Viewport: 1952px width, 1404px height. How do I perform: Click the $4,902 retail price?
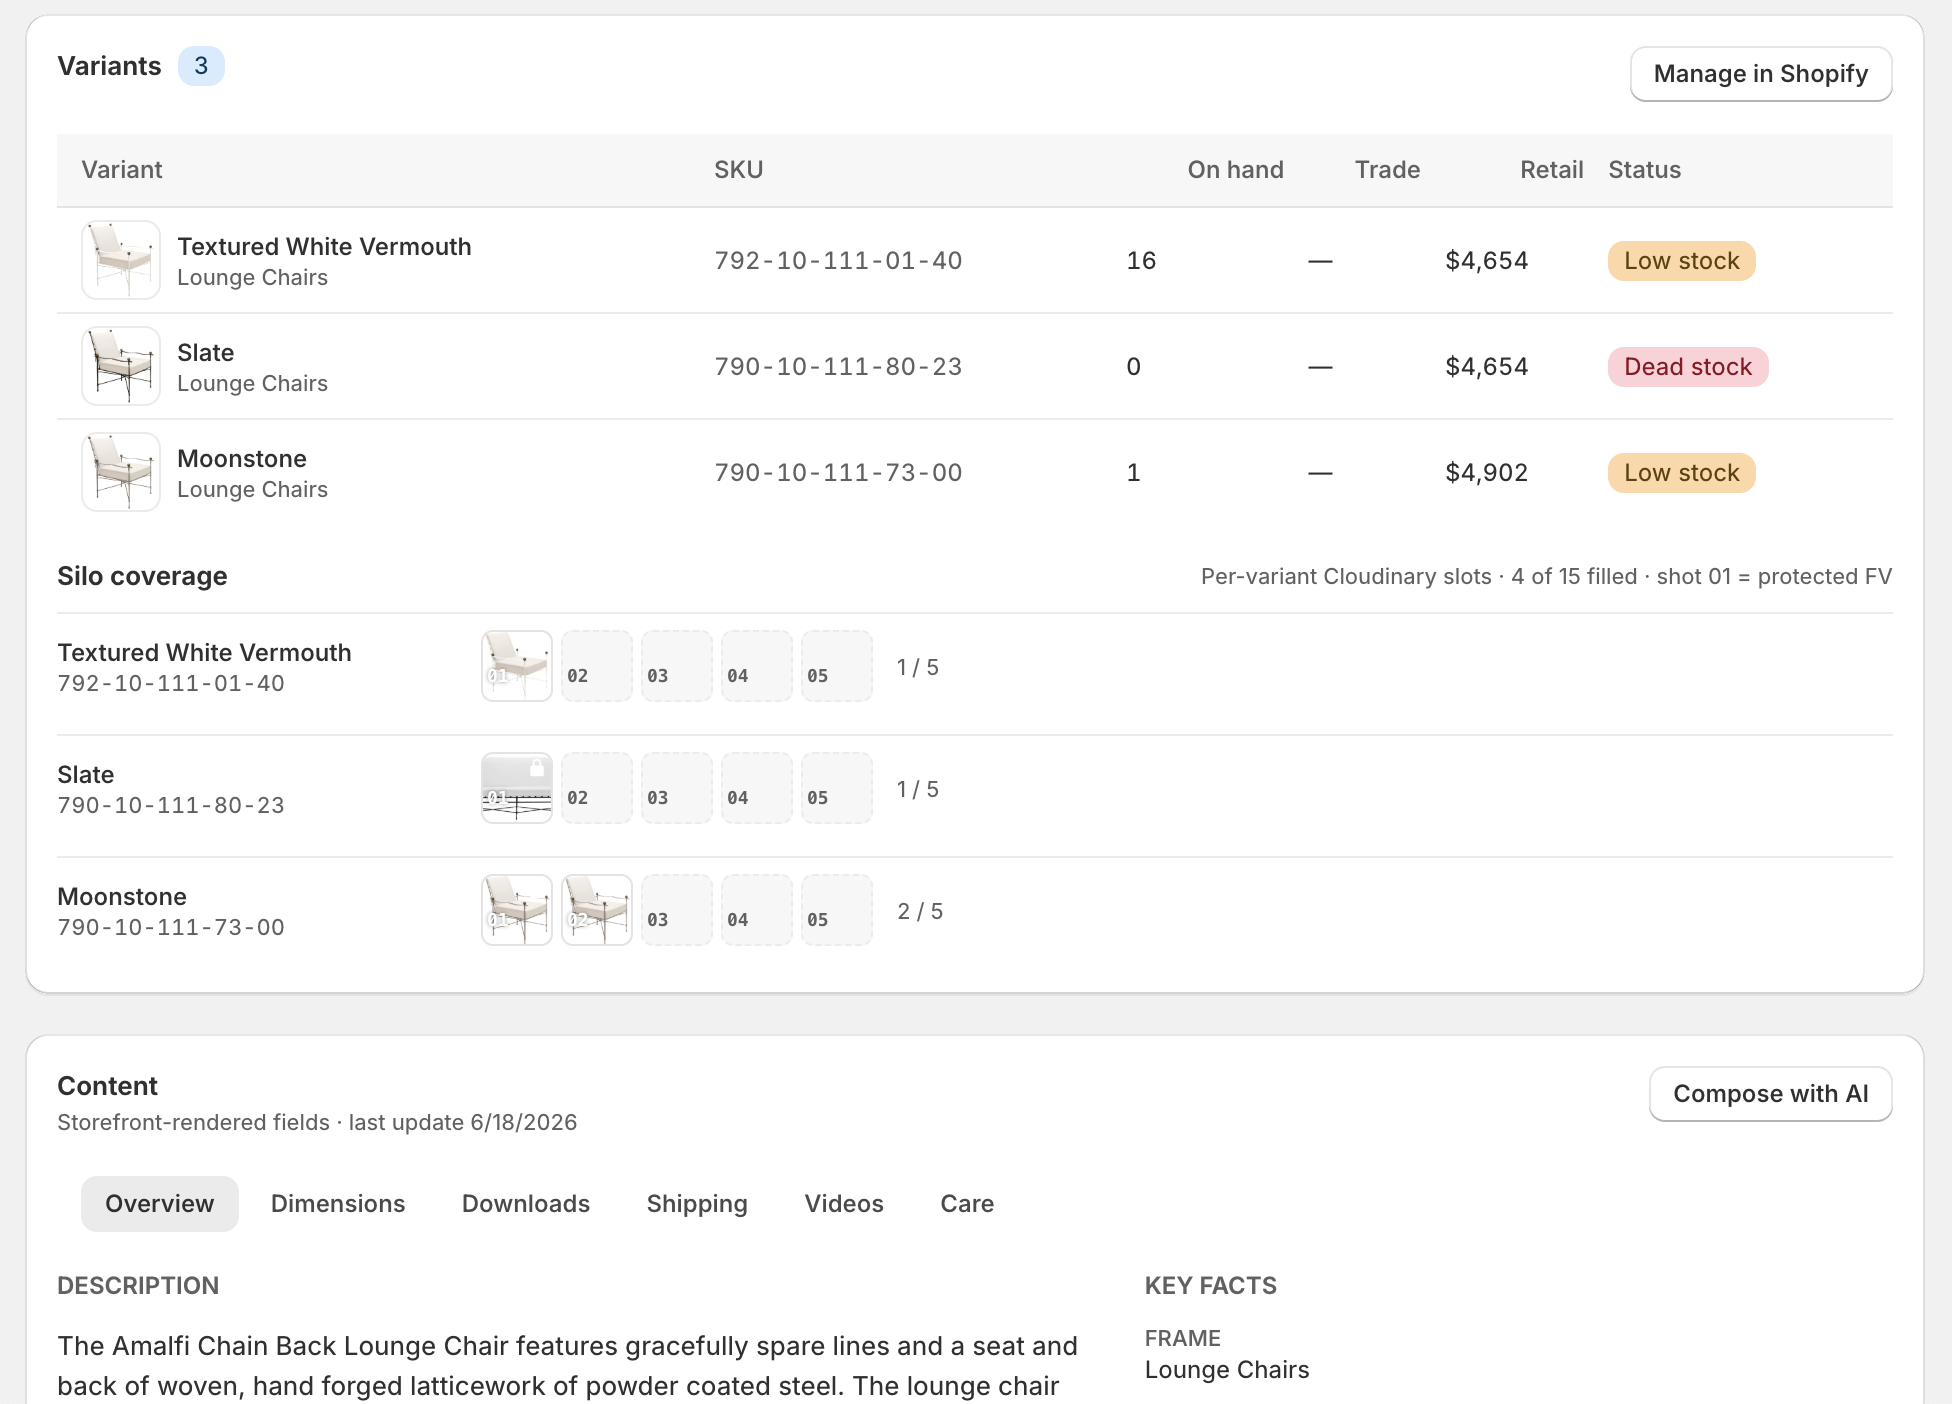(1486, 473)
